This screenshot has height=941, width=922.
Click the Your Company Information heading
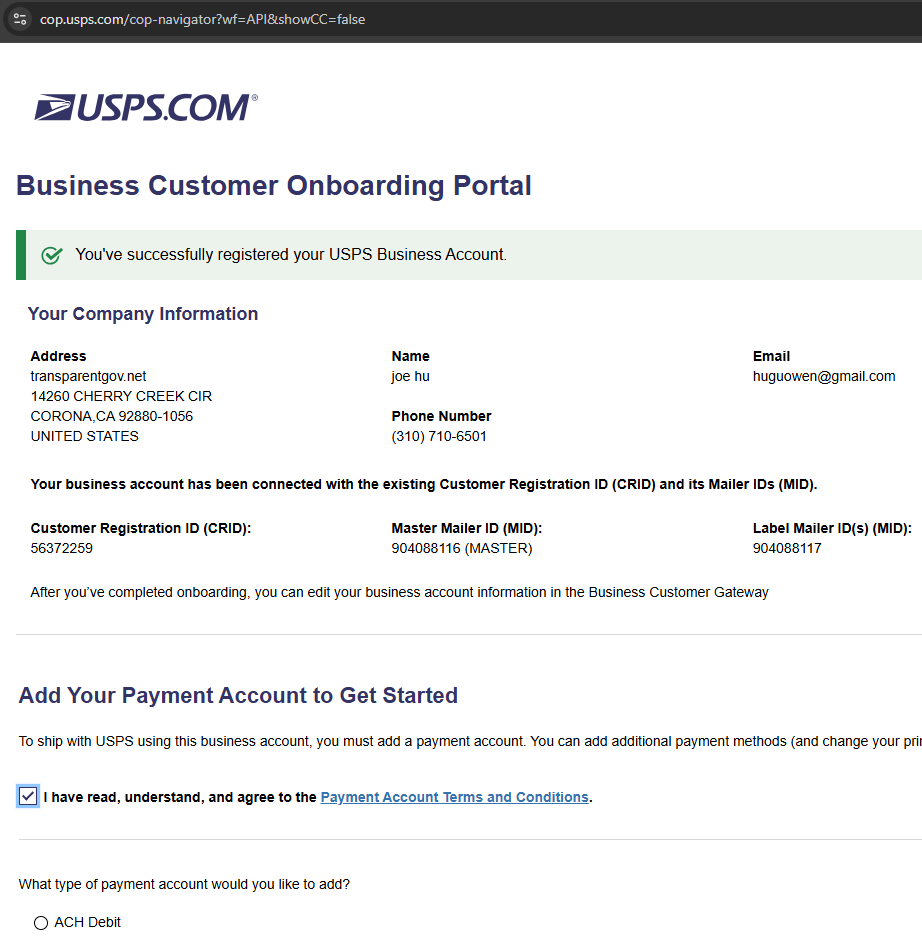point(143,314)
